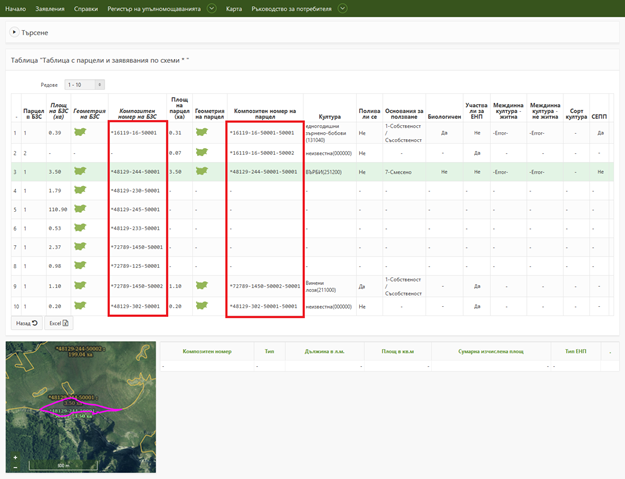Click БЗС geometry icon in row 4

pos(80,190)
